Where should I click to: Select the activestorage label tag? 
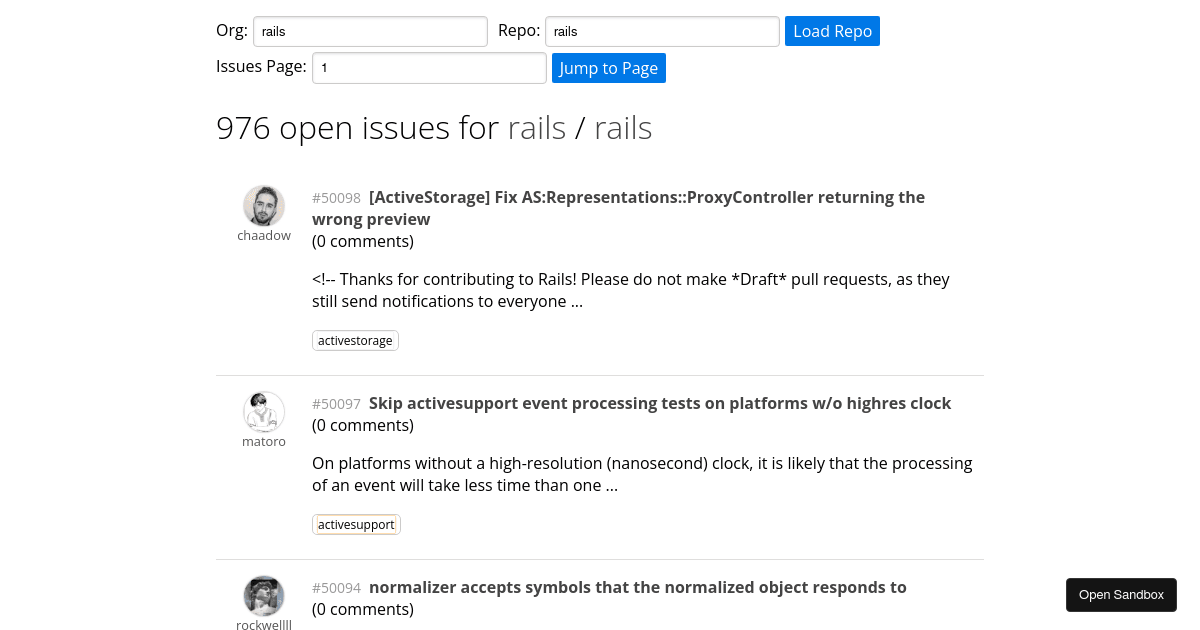pos(355,341)
